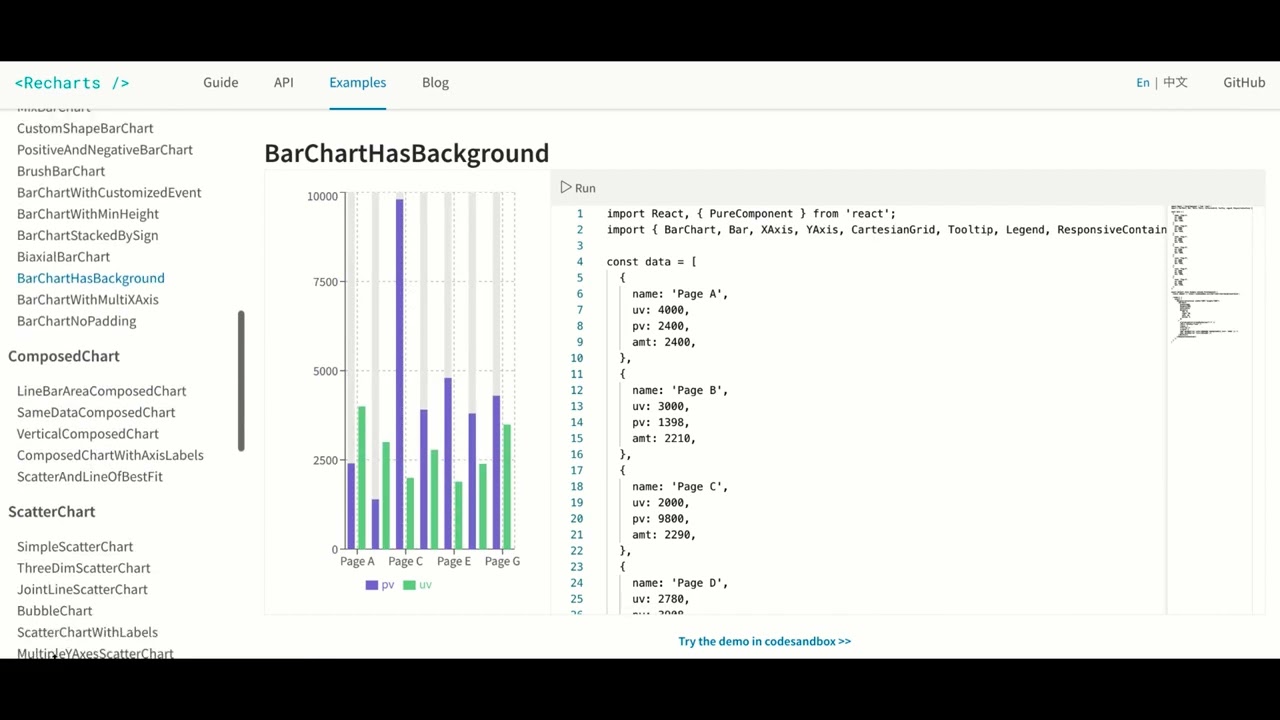Click the code line name: 'Page B'
This screenshot has height=720, width=1280.
(x=680, y=390)
